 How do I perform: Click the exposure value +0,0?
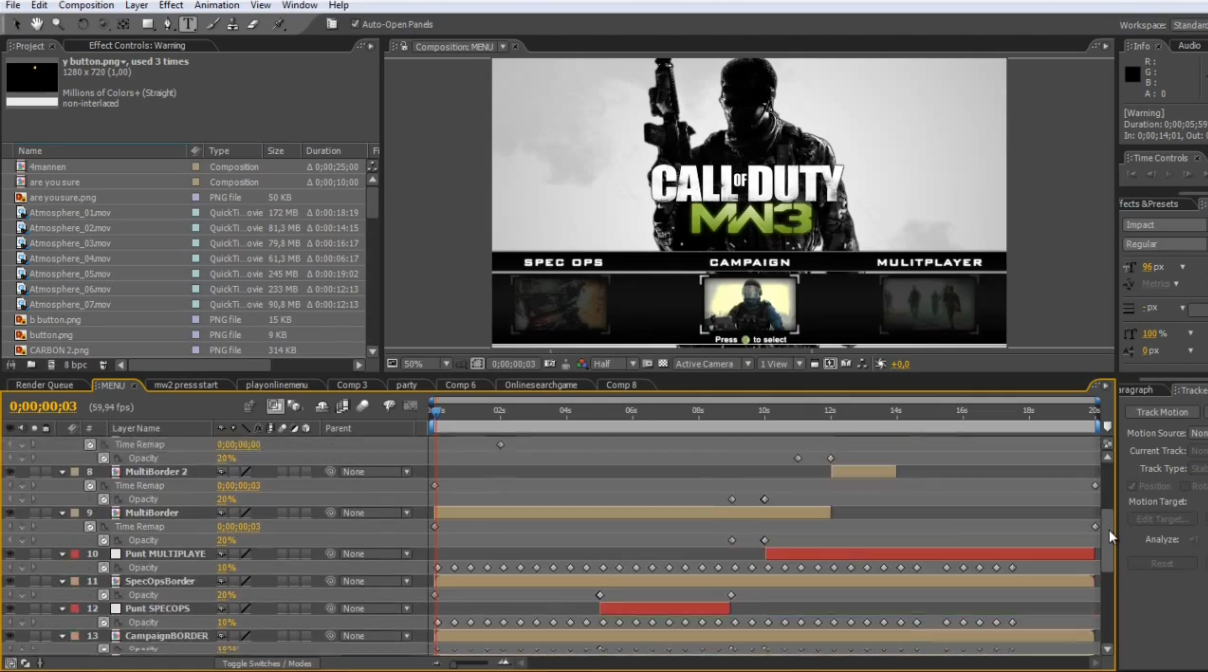pos(900,364)
